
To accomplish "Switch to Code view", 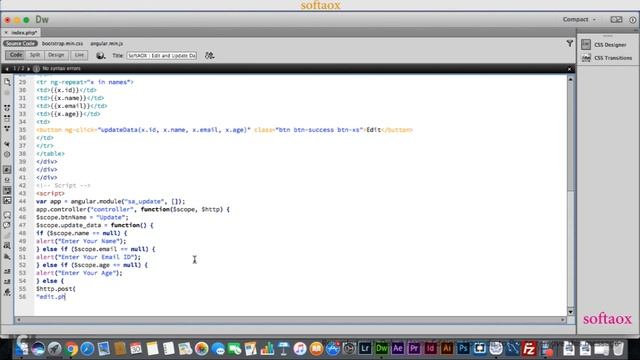I will [x=16, y=55].
